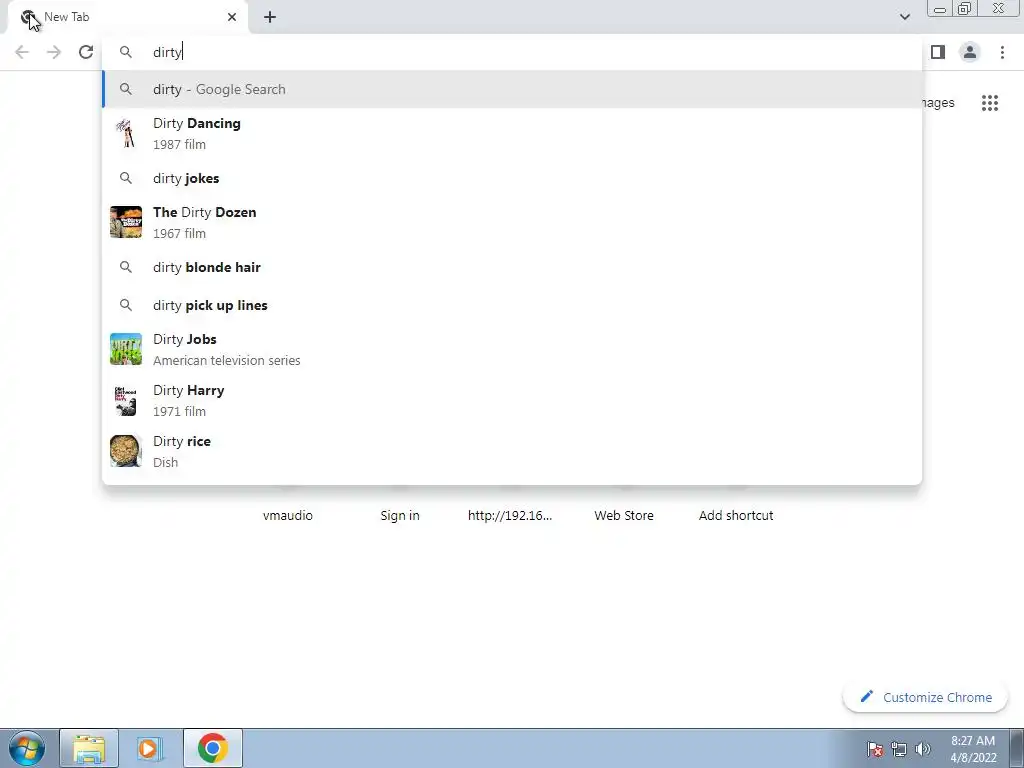Click the Dirty rice dish thumbnail
1024x768 pixels.
[126, 451]
